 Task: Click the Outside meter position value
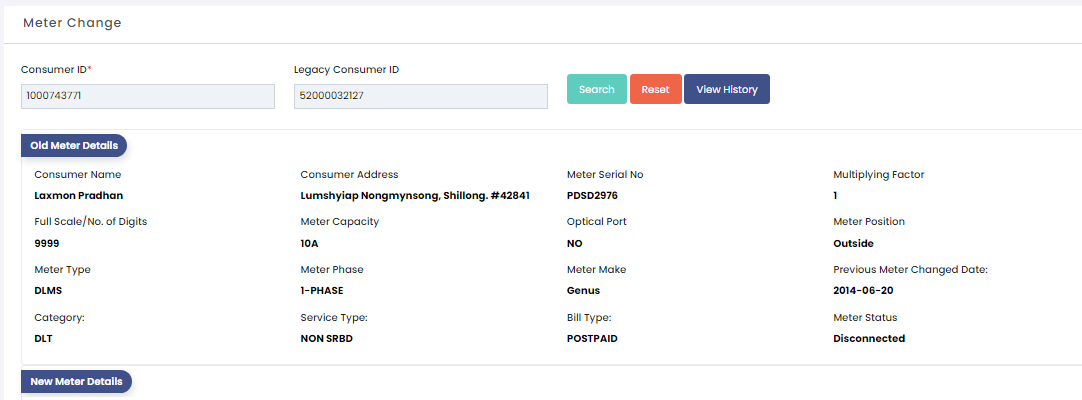pos(854,243)
